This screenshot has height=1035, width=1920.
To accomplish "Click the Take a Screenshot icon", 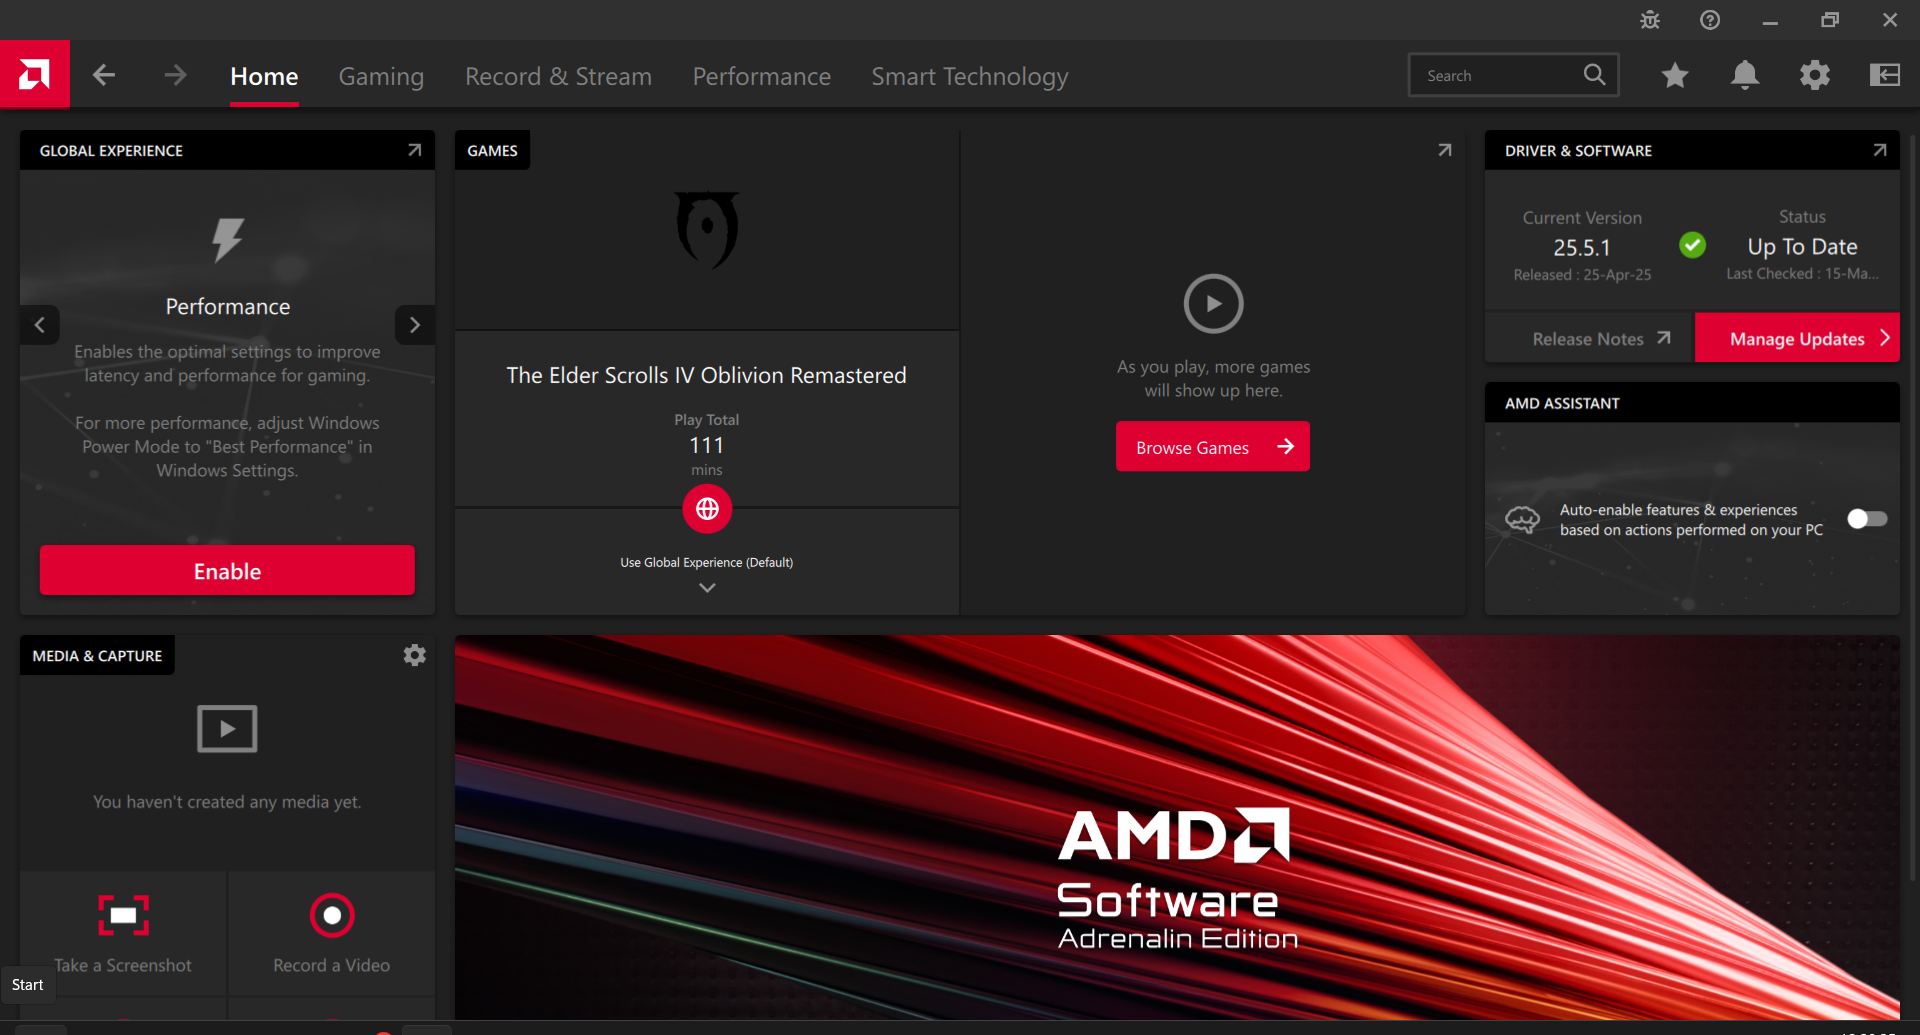I will coord(123,915).
